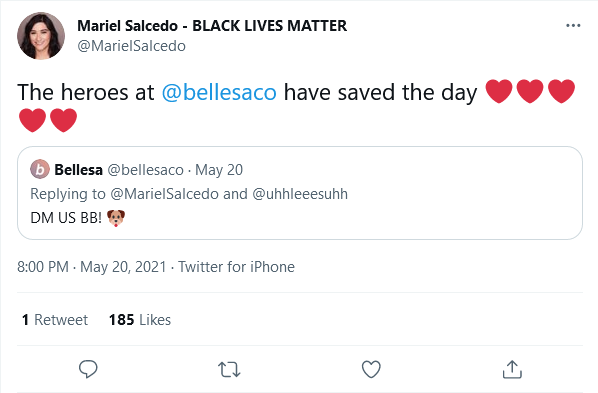Click @uhhleeesuhh in the replying-to line

point(300,194)
